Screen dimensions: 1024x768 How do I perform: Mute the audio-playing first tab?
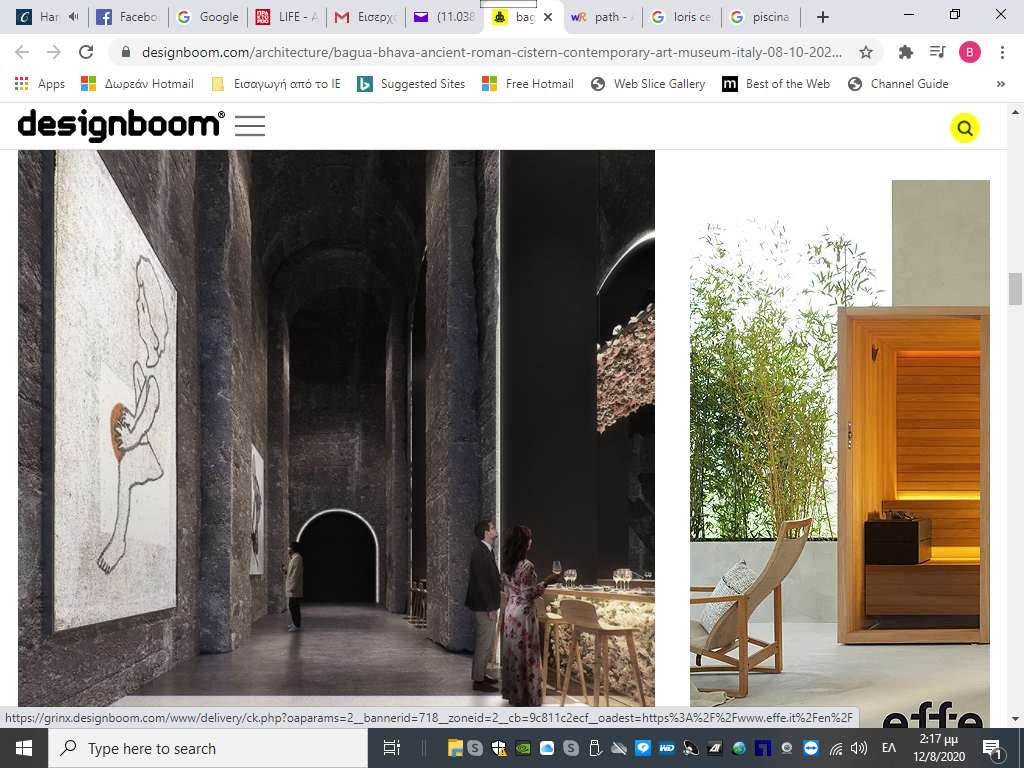click(x=73, y=17)
